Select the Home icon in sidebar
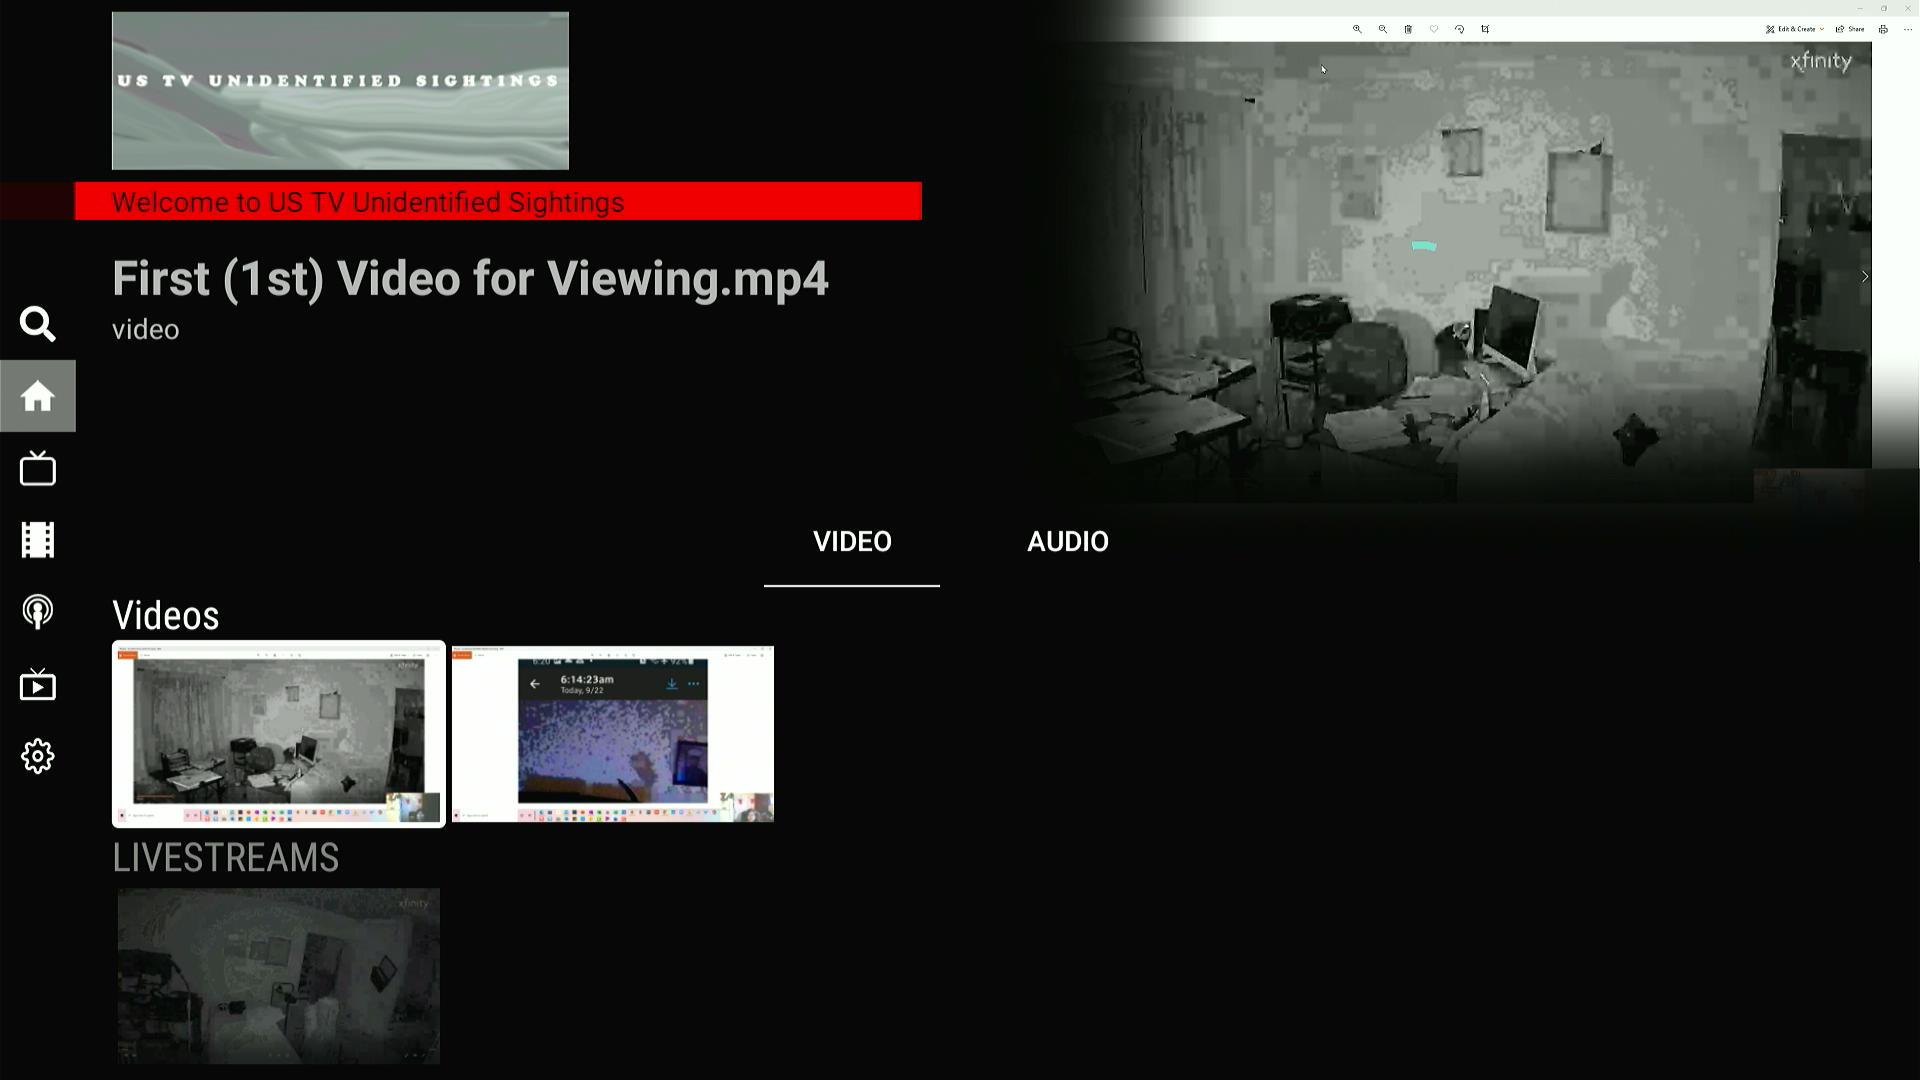1920x1080 pixels. [x=38, y=396]
